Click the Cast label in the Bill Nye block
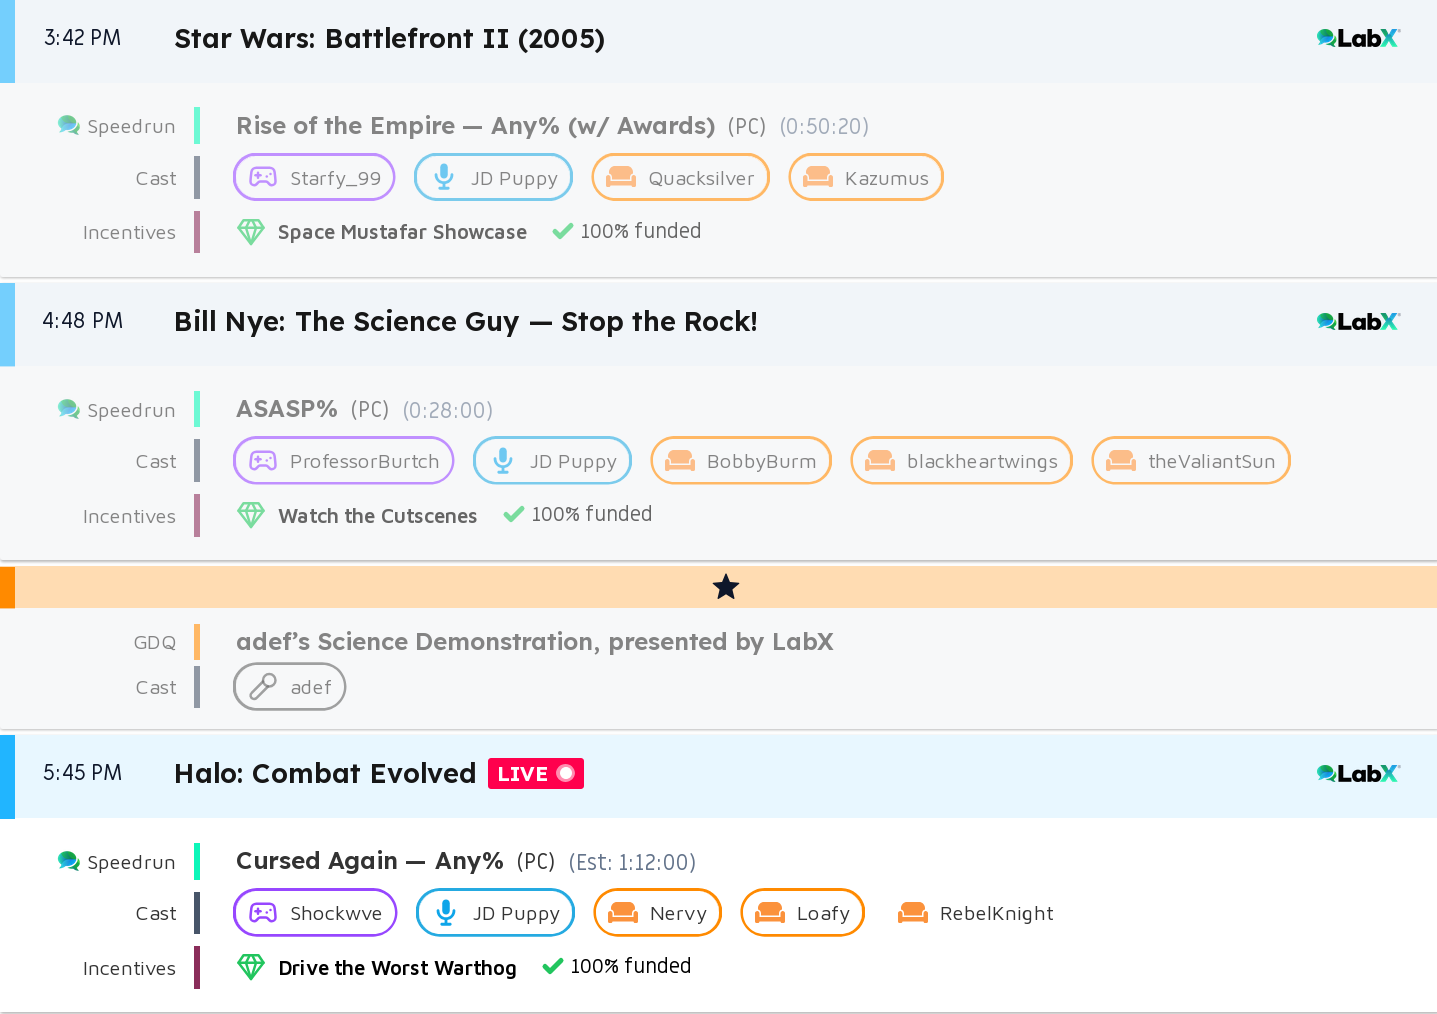 [156, 462]
